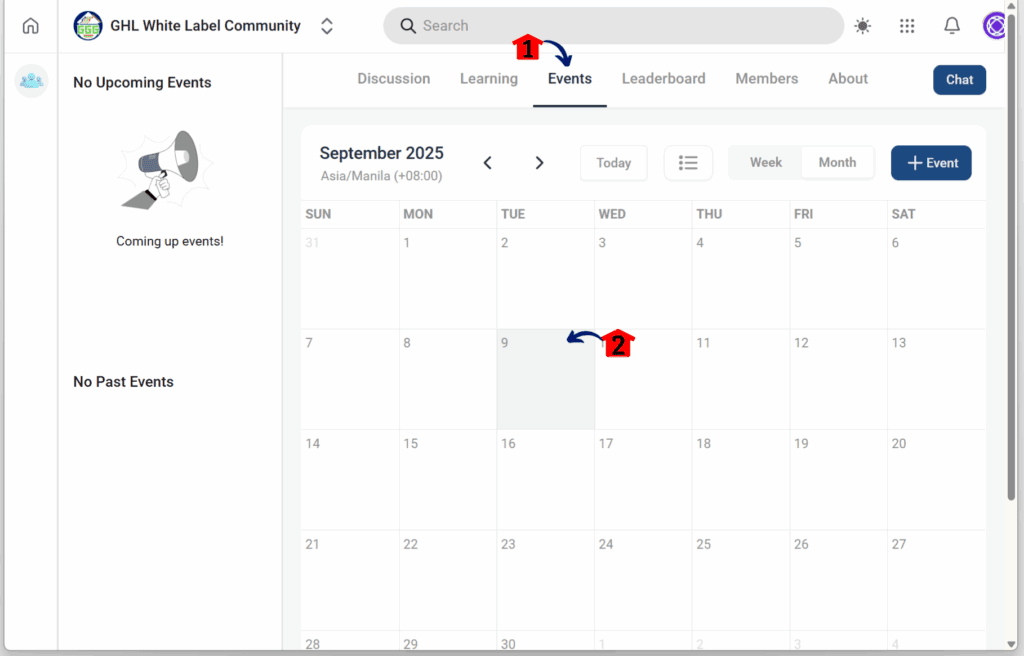The width and height of the screenshot is (1024, 656).
Task: Open the user profile avatar
Action: coord(995,26)
